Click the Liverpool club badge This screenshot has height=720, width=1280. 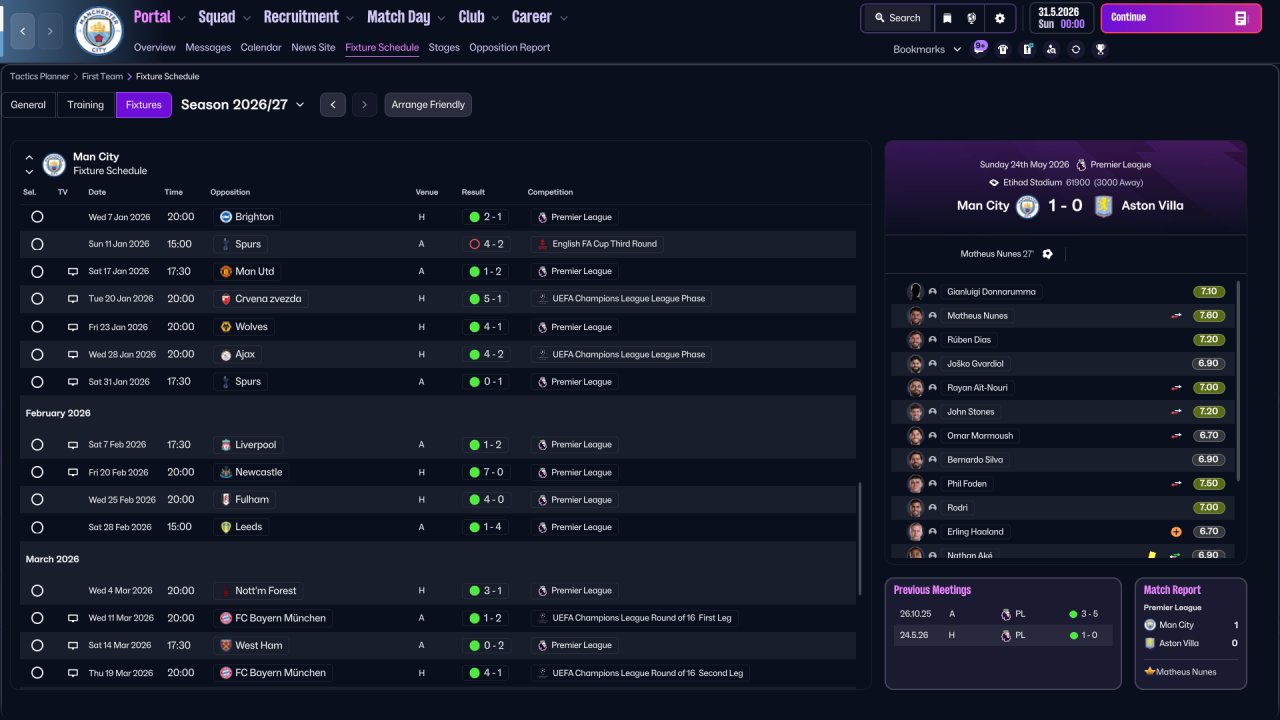(x=226, y=445)
